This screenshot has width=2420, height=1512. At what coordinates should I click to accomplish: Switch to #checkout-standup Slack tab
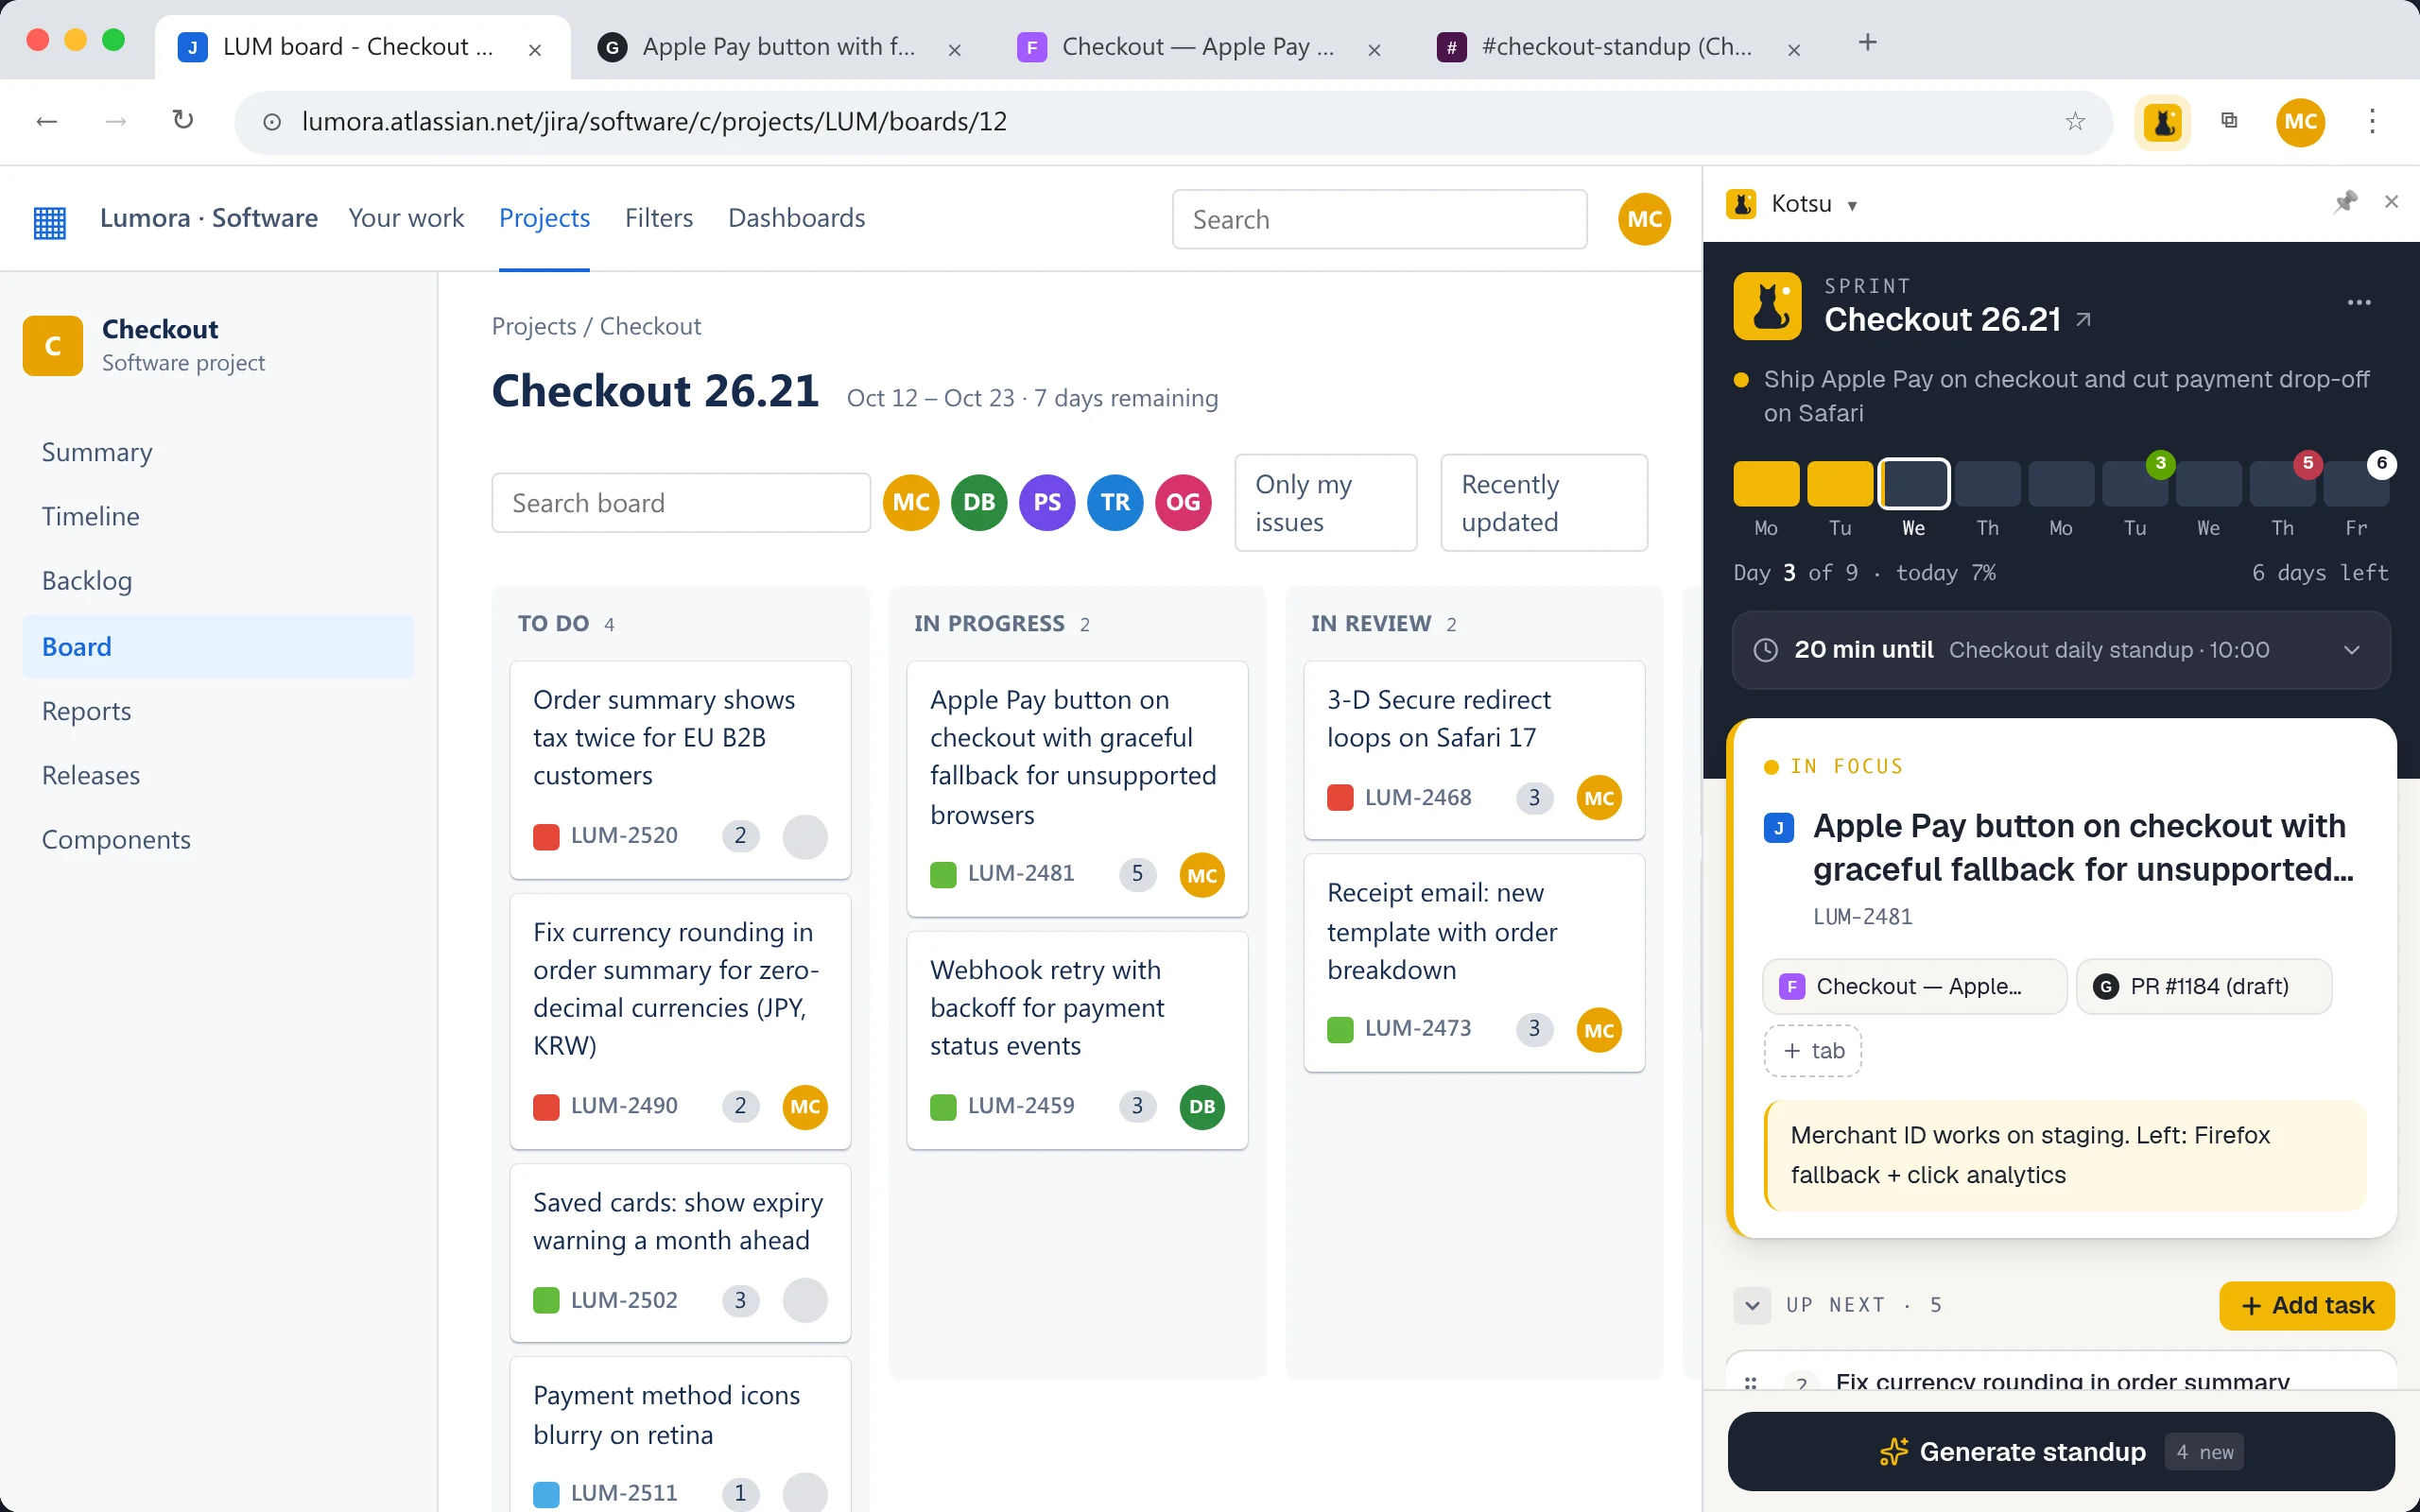point(1618,47)
